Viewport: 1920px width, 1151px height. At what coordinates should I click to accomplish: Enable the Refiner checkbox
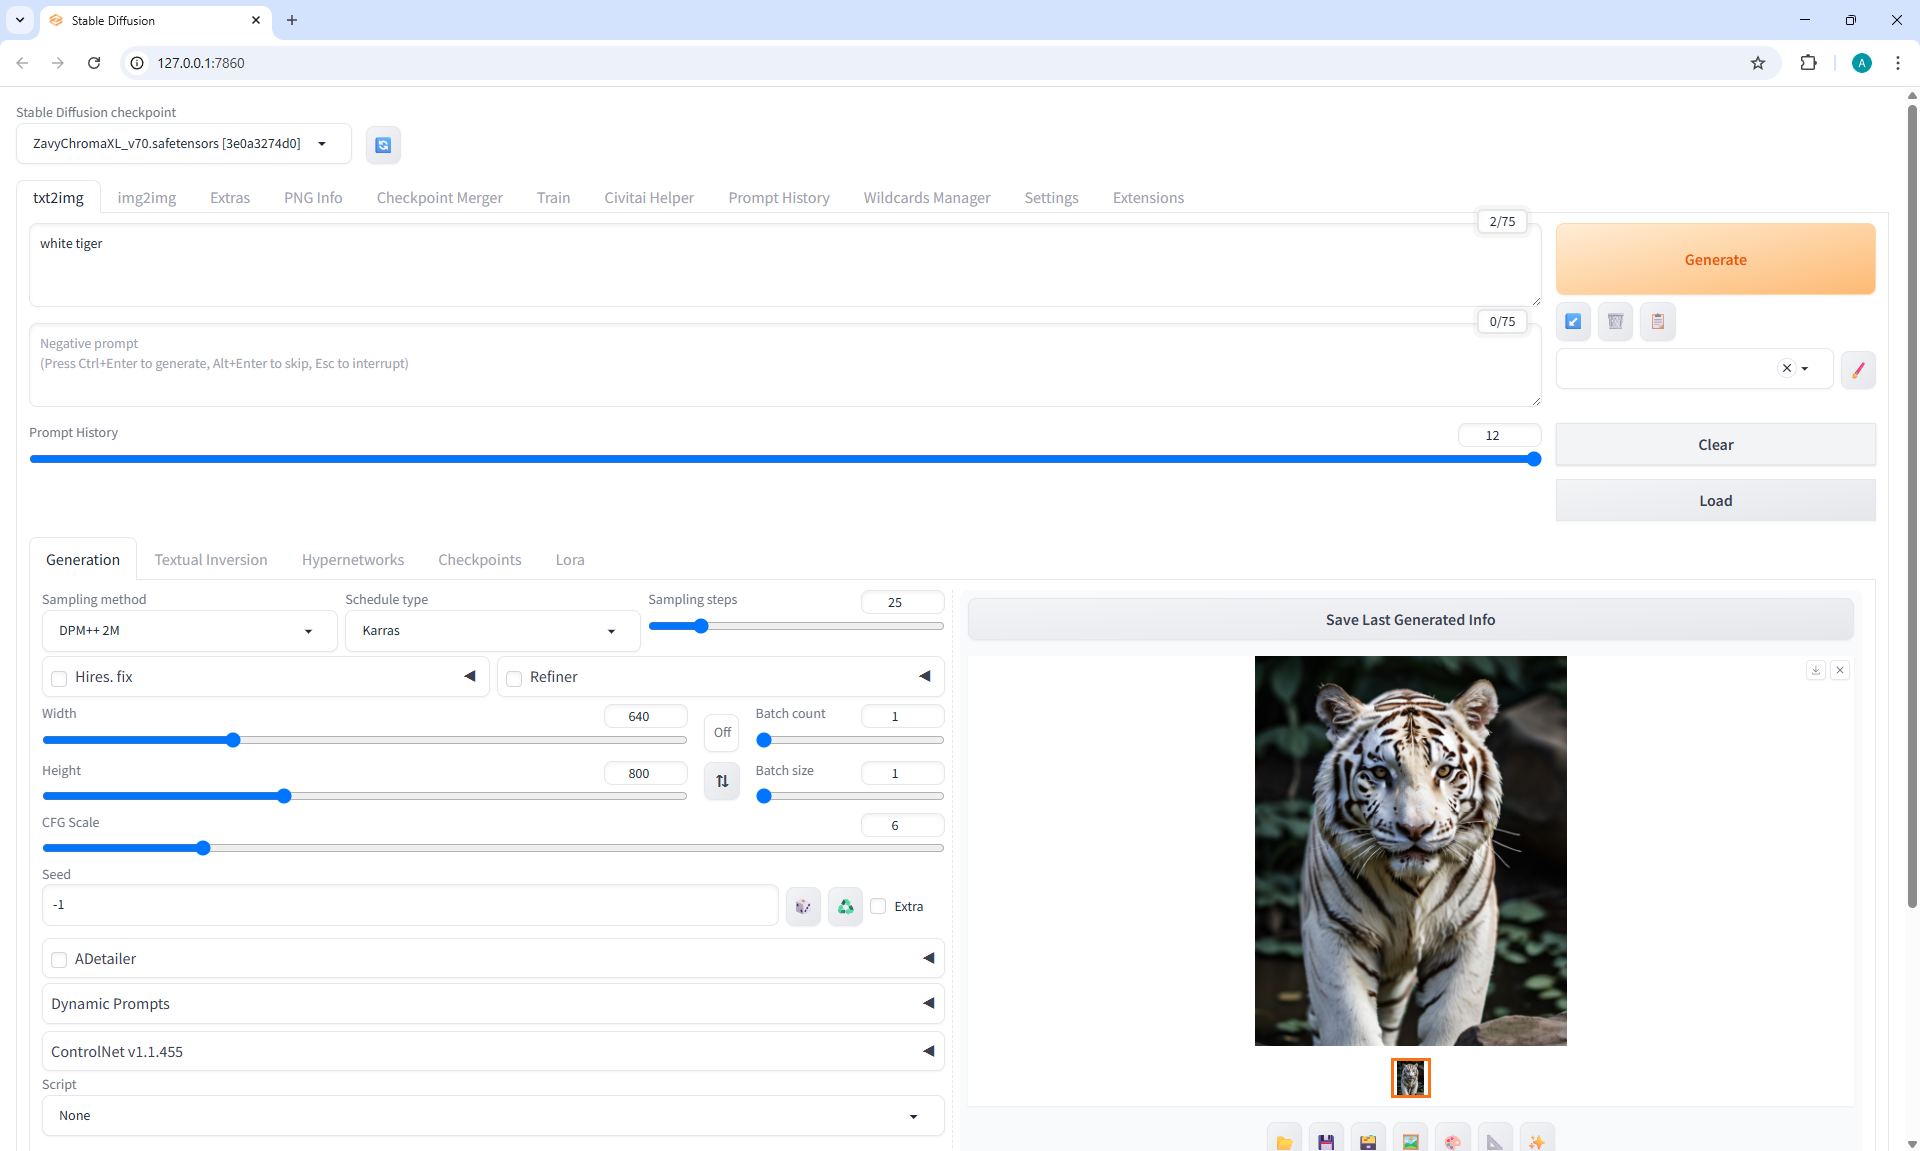514,678
